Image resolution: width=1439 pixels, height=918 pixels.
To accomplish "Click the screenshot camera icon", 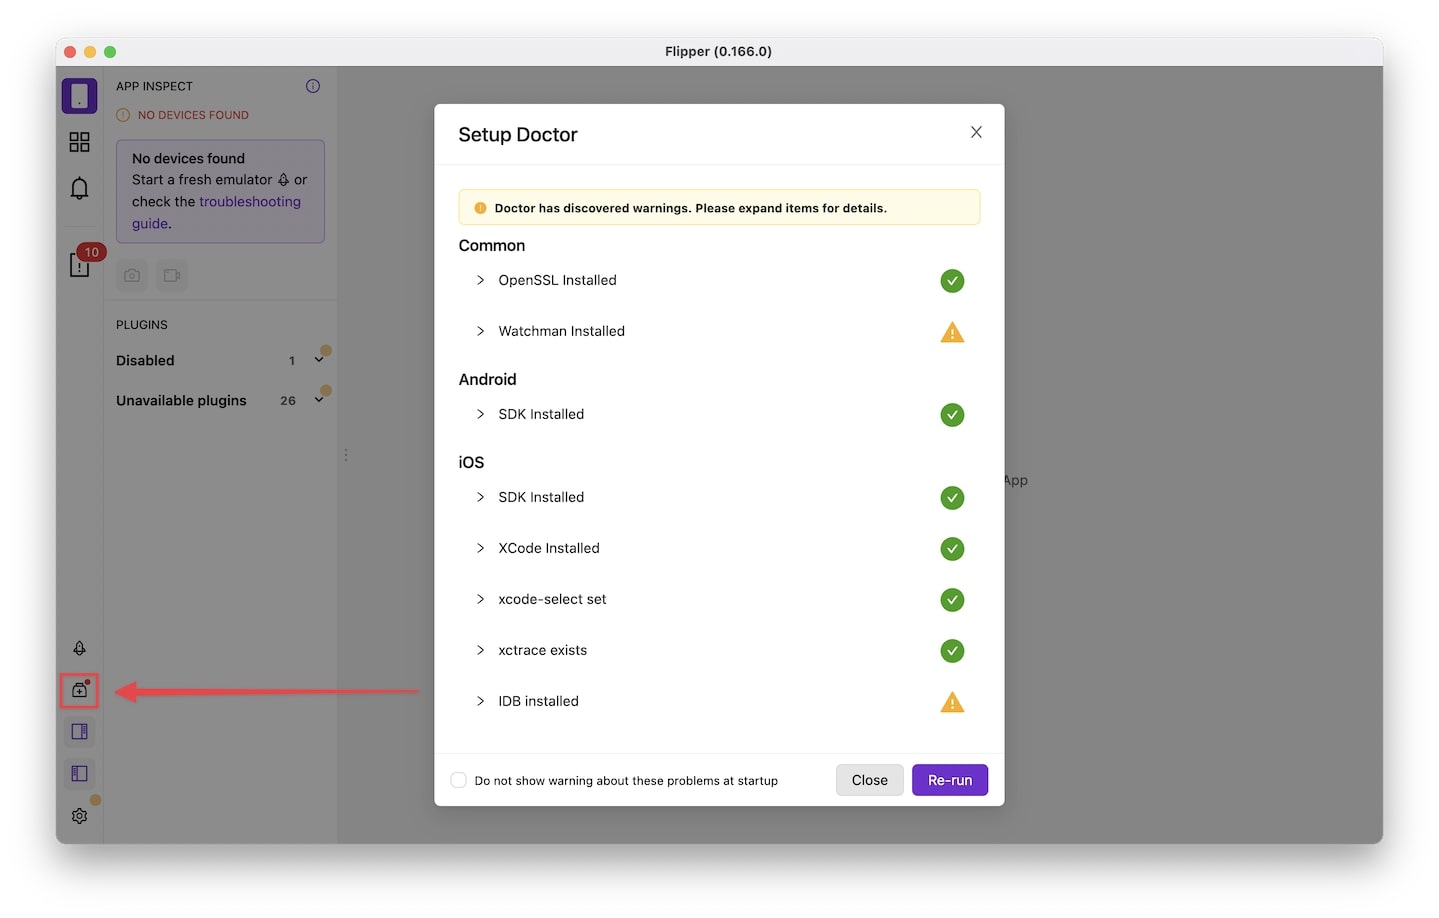I will 132,275.
